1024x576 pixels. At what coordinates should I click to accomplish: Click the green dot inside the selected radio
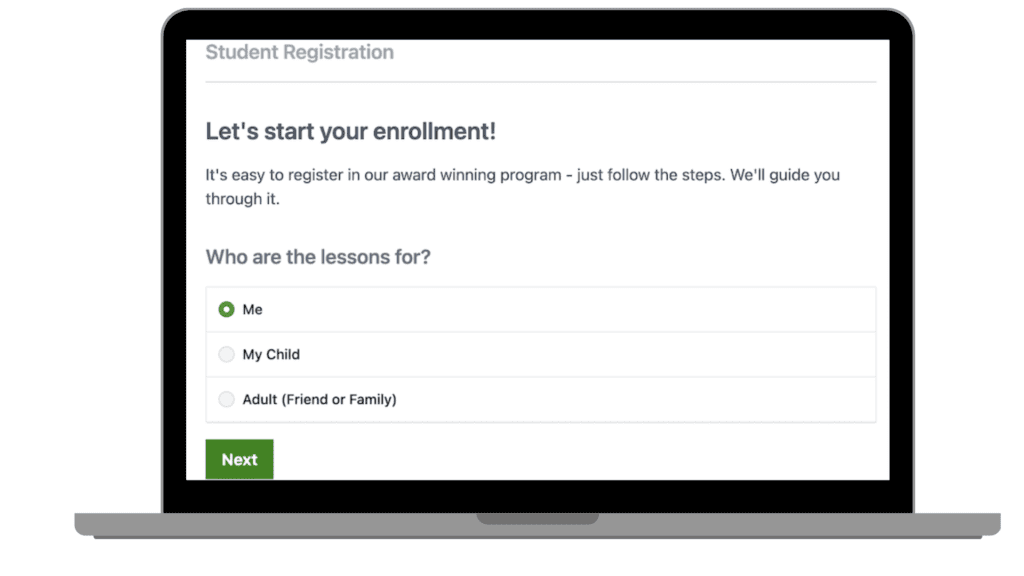(226, 310)
